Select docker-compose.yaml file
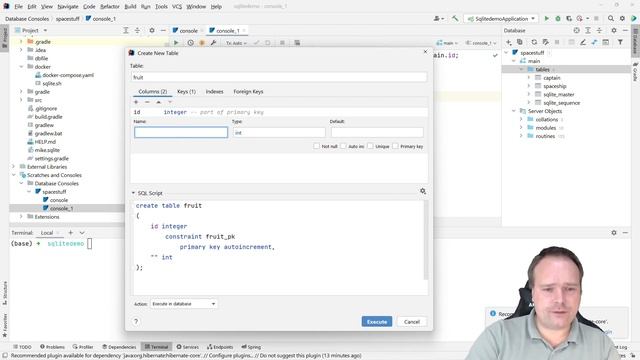Screen dimensions: 640x360 tap(68, 75)
